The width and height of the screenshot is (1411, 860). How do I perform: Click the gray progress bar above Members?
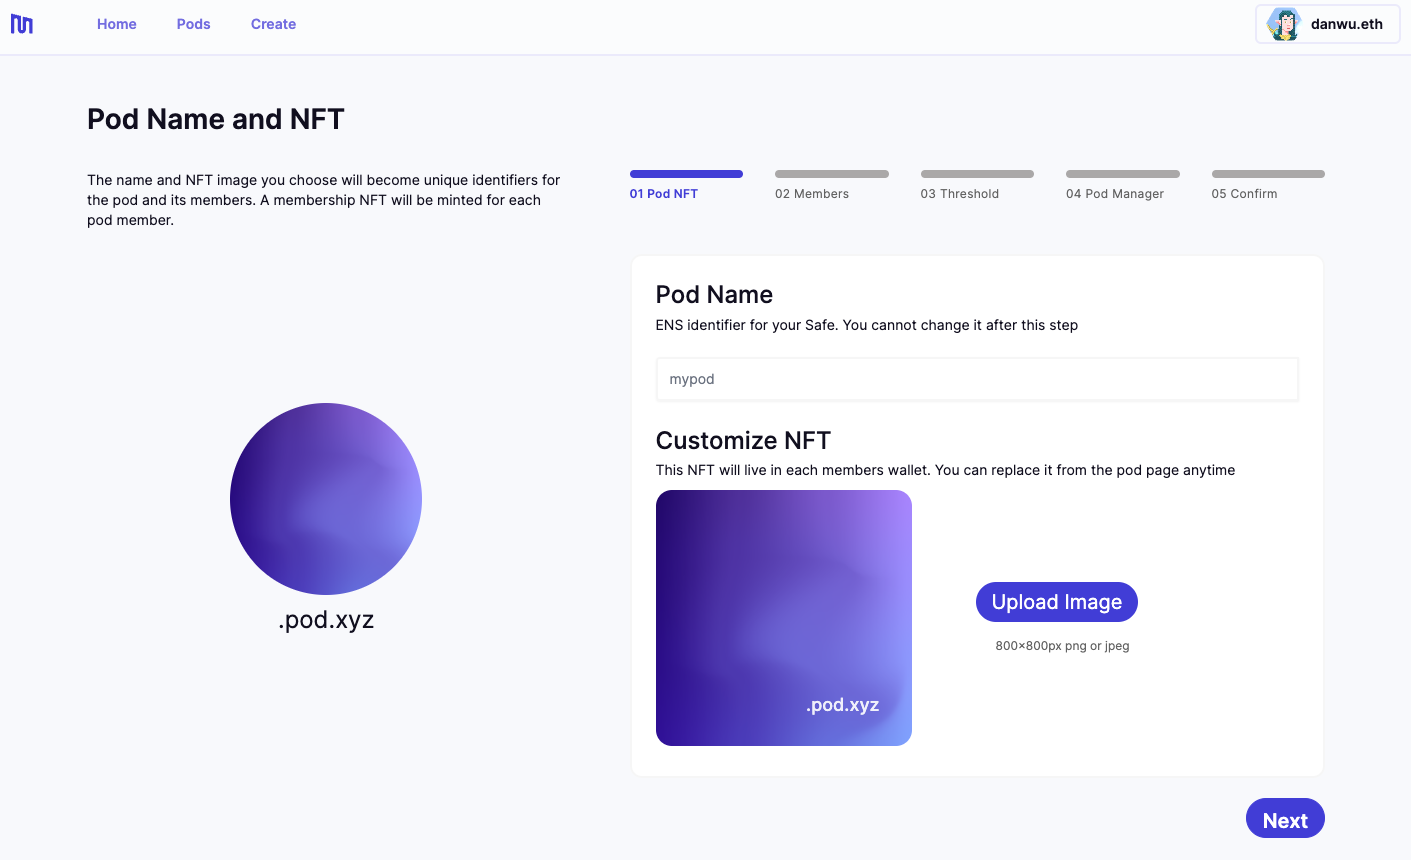832,174
